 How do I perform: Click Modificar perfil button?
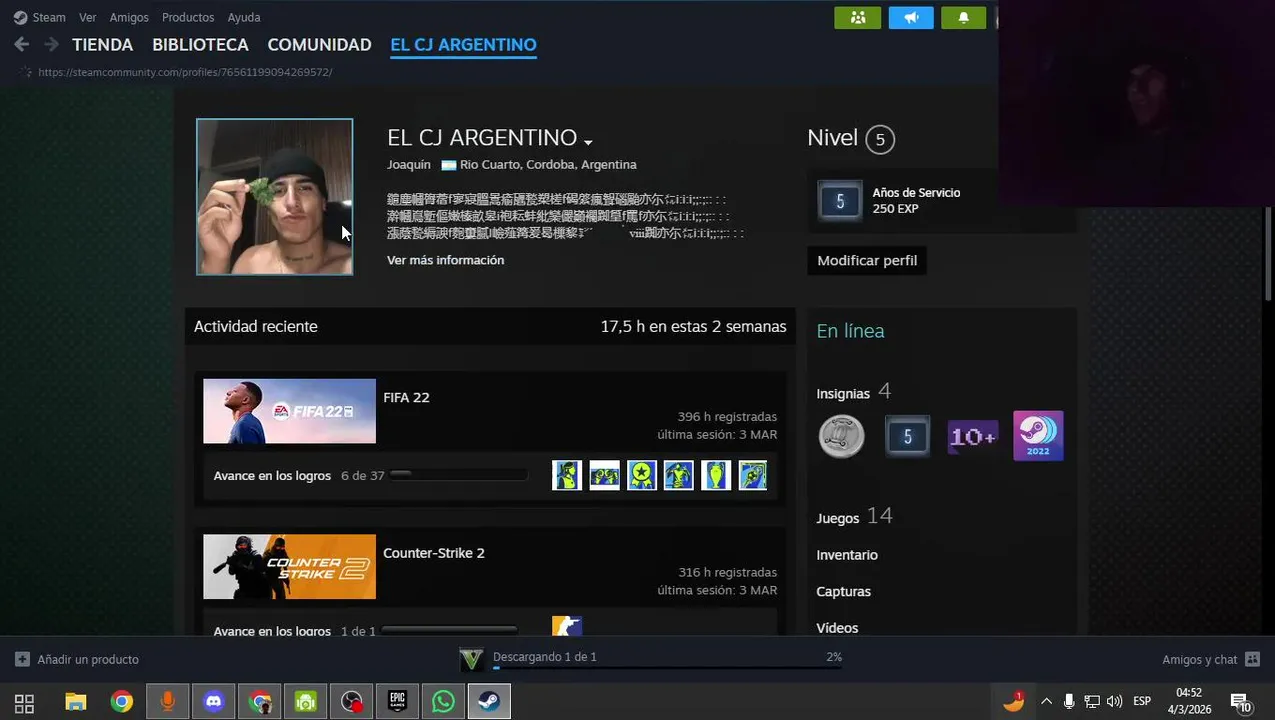pyautogui.click(x=867, y=261)
